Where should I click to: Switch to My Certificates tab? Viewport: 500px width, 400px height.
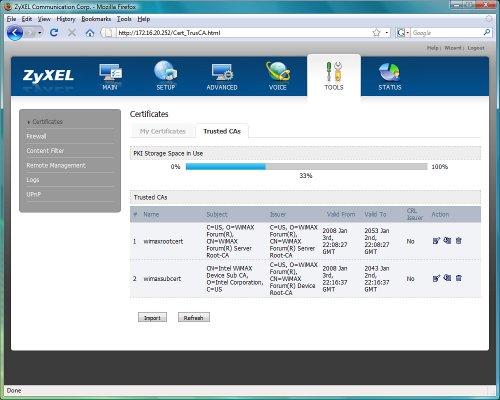[162, 131]
